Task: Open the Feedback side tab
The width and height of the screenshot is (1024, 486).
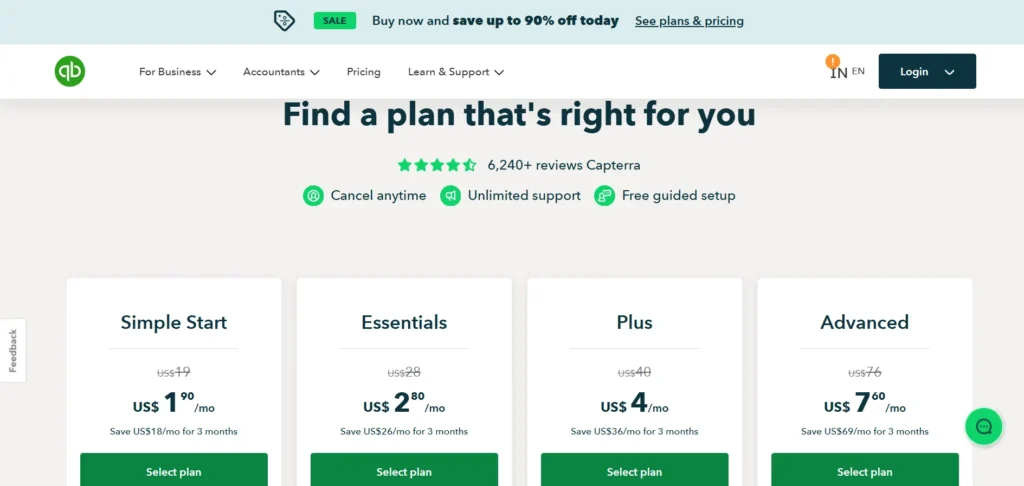Action: click(13, 351)
